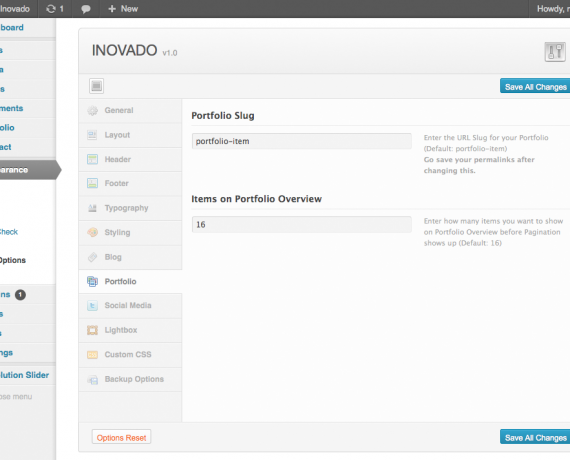Image resolution: width=570 pixels, height=460 pixels.
Task: Click the Header section icon
Action: [x=92, y=159]
